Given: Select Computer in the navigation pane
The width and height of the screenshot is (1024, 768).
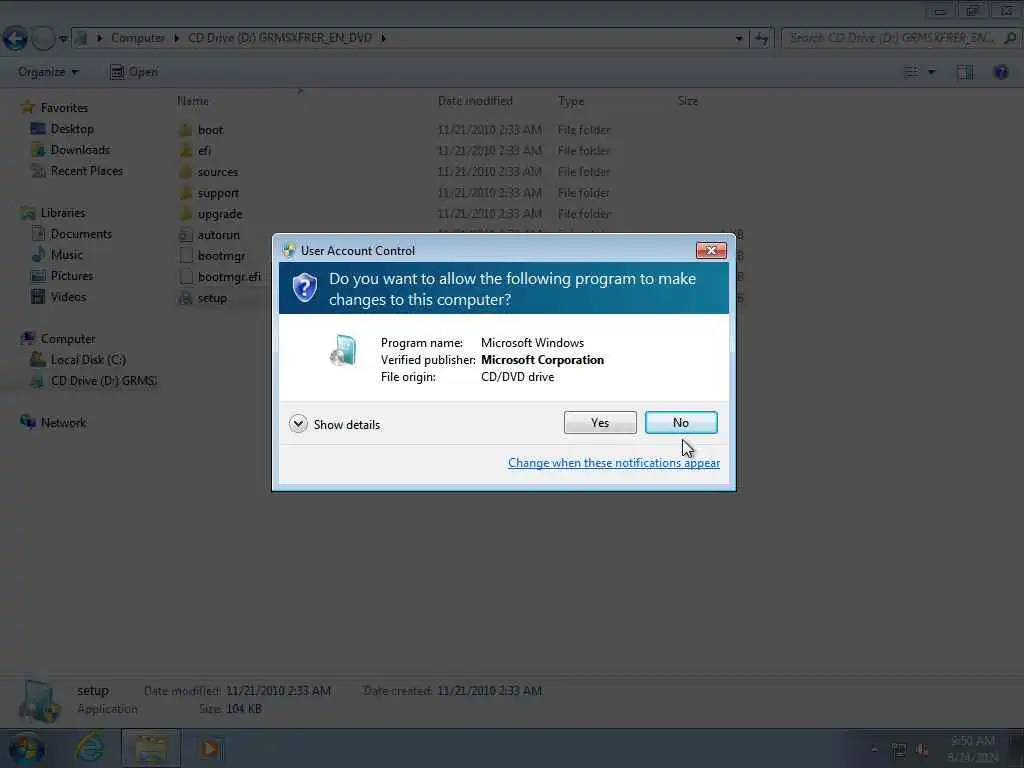Looking at the screenshot, I should 68,338.
